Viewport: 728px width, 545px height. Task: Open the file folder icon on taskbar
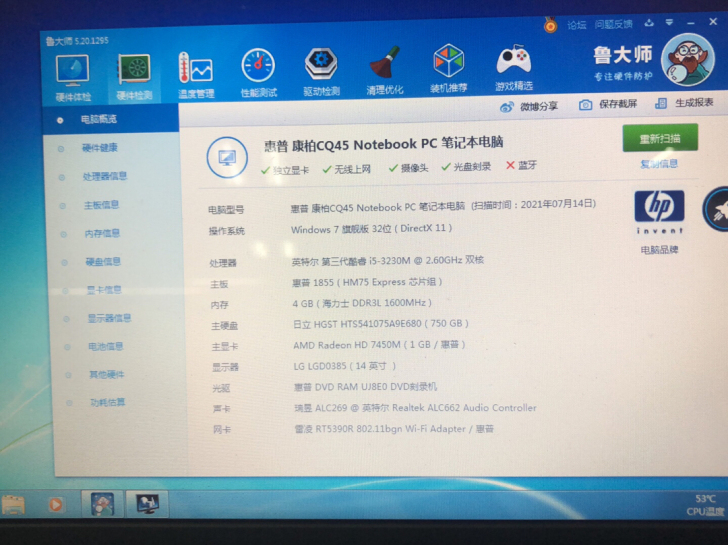click(x=13, y=505)
